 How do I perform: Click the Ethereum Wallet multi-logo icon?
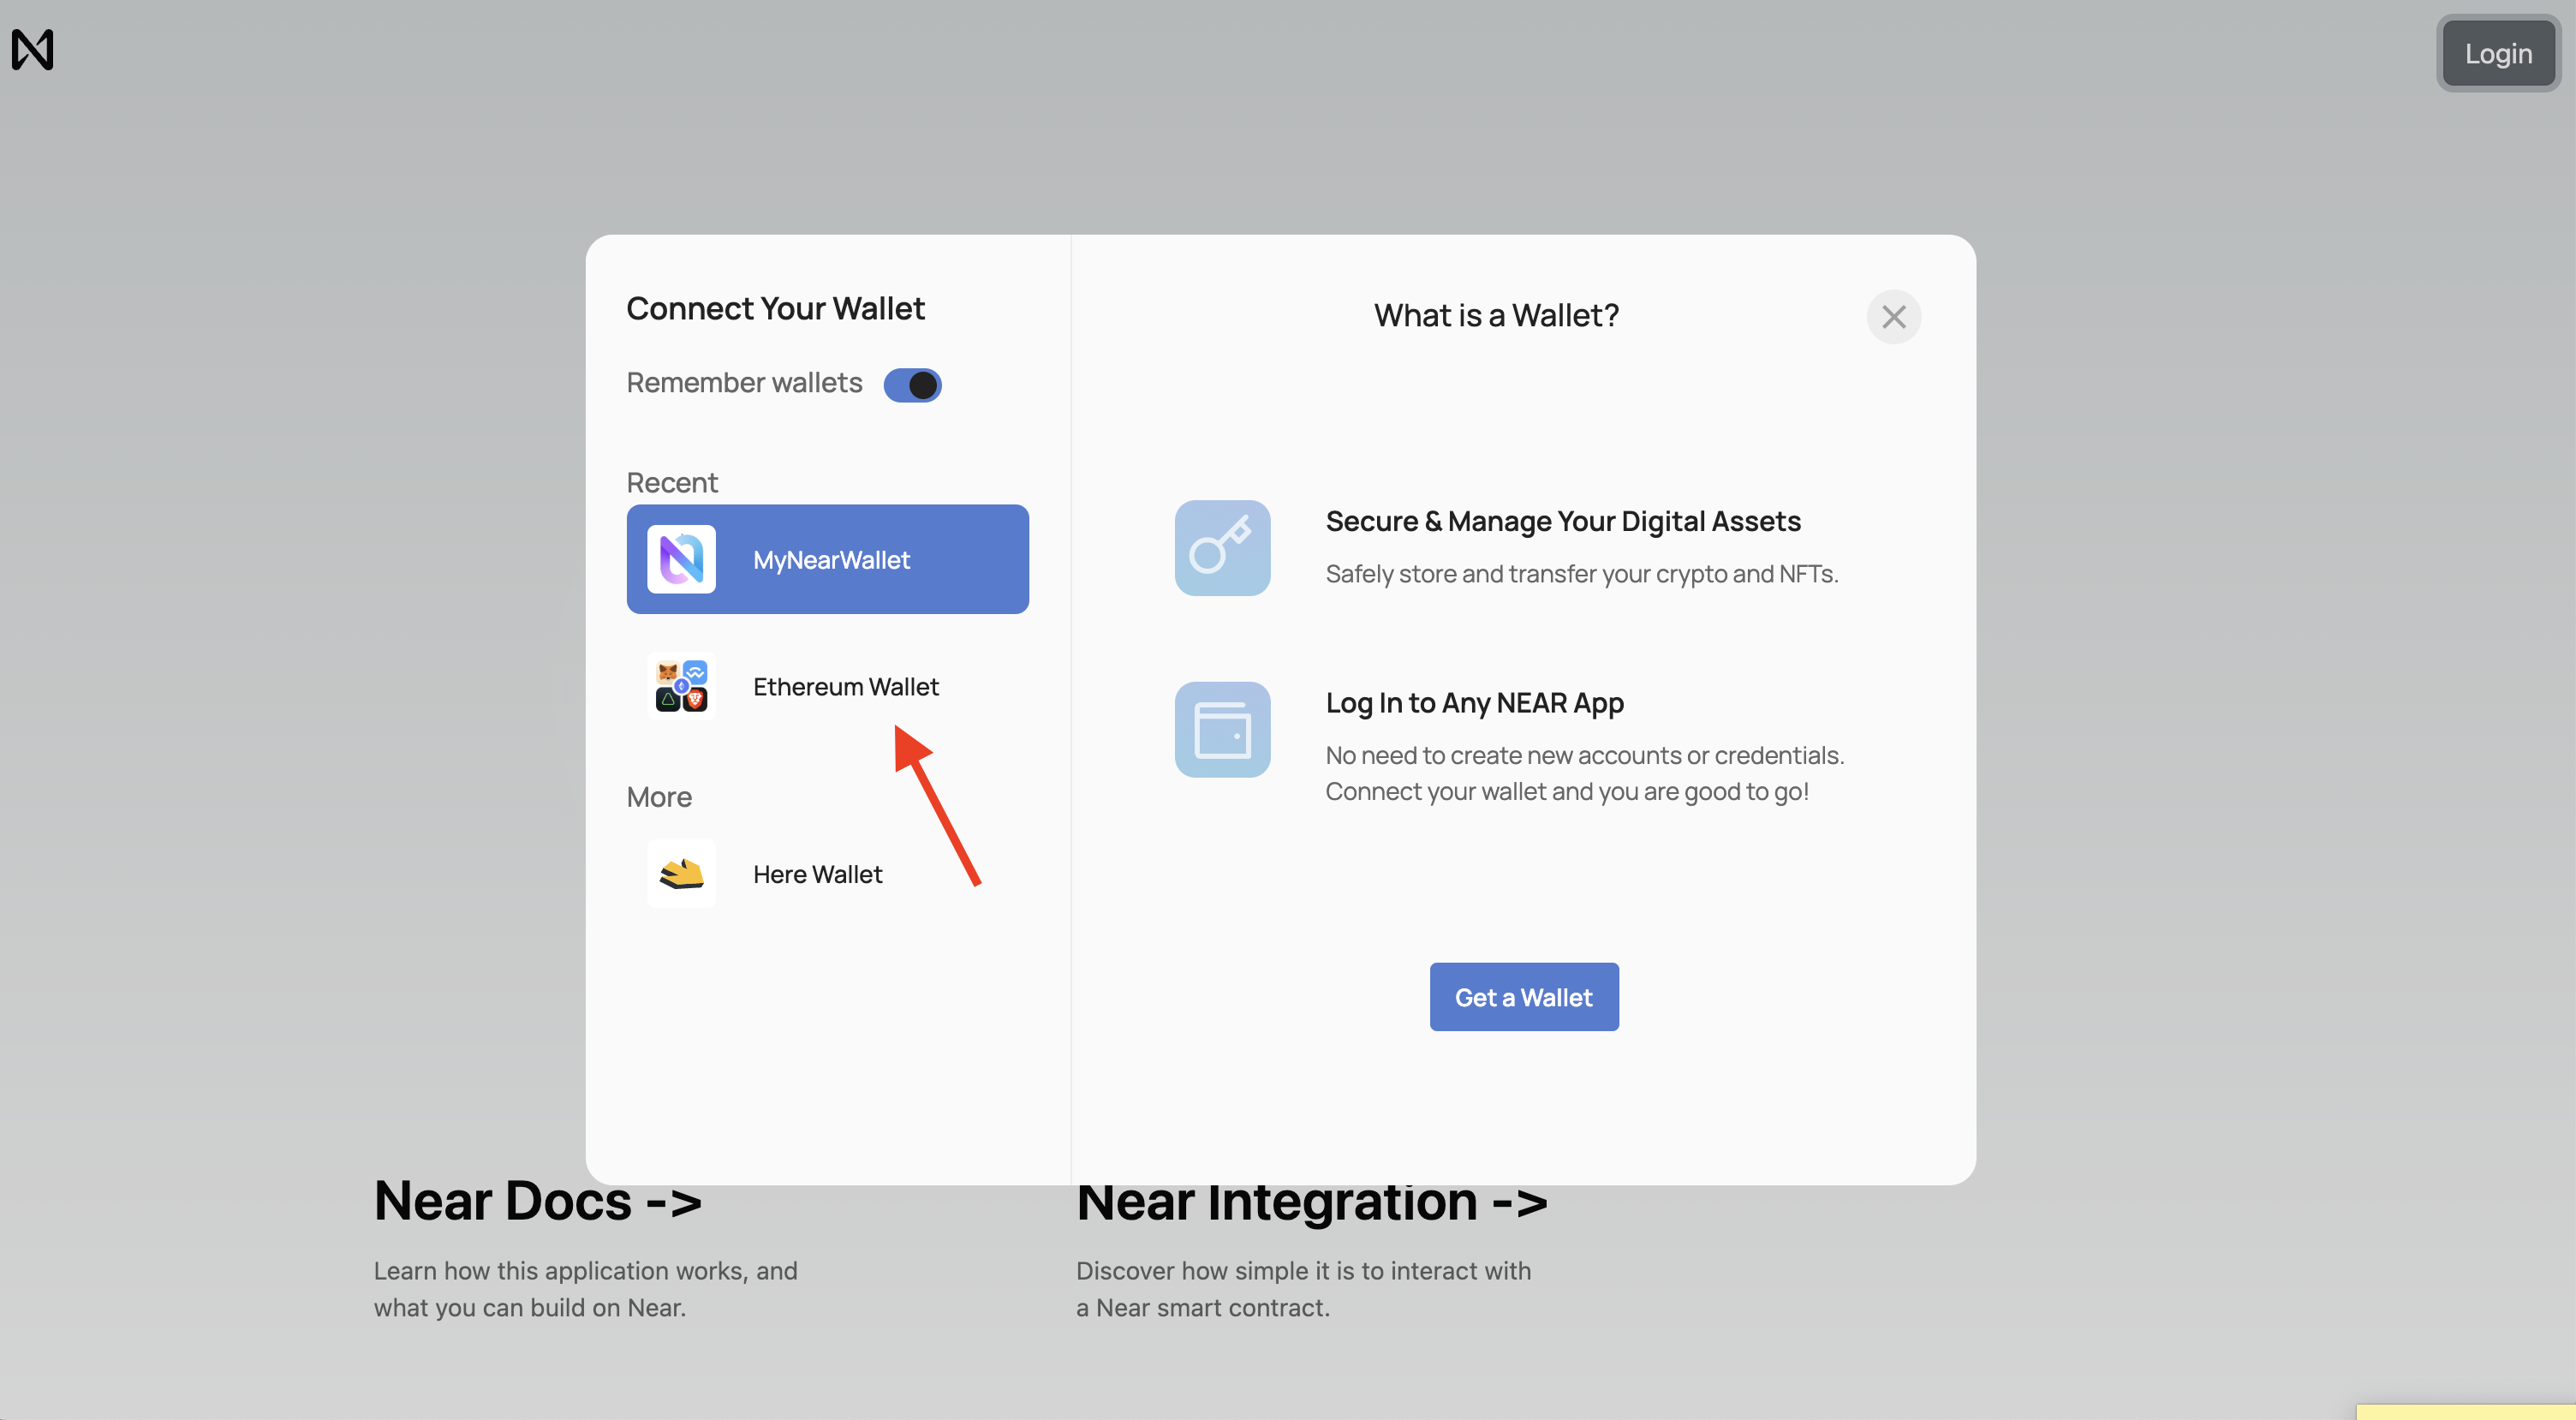pos(681,686)
